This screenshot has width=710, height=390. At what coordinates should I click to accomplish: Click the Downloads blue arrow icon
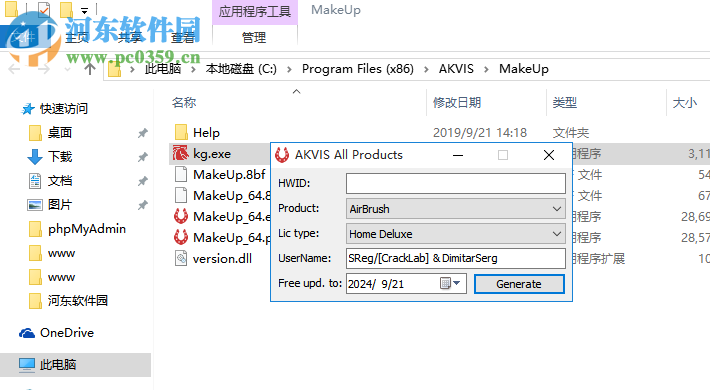click(x=35, y=157)
